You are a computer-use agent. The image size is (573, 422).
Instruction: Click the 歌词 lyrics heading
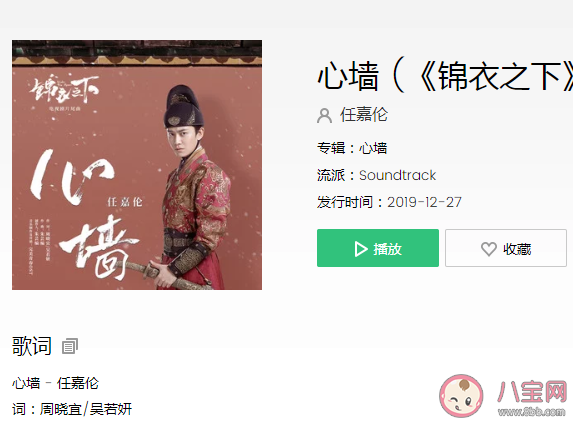point(32,346)
